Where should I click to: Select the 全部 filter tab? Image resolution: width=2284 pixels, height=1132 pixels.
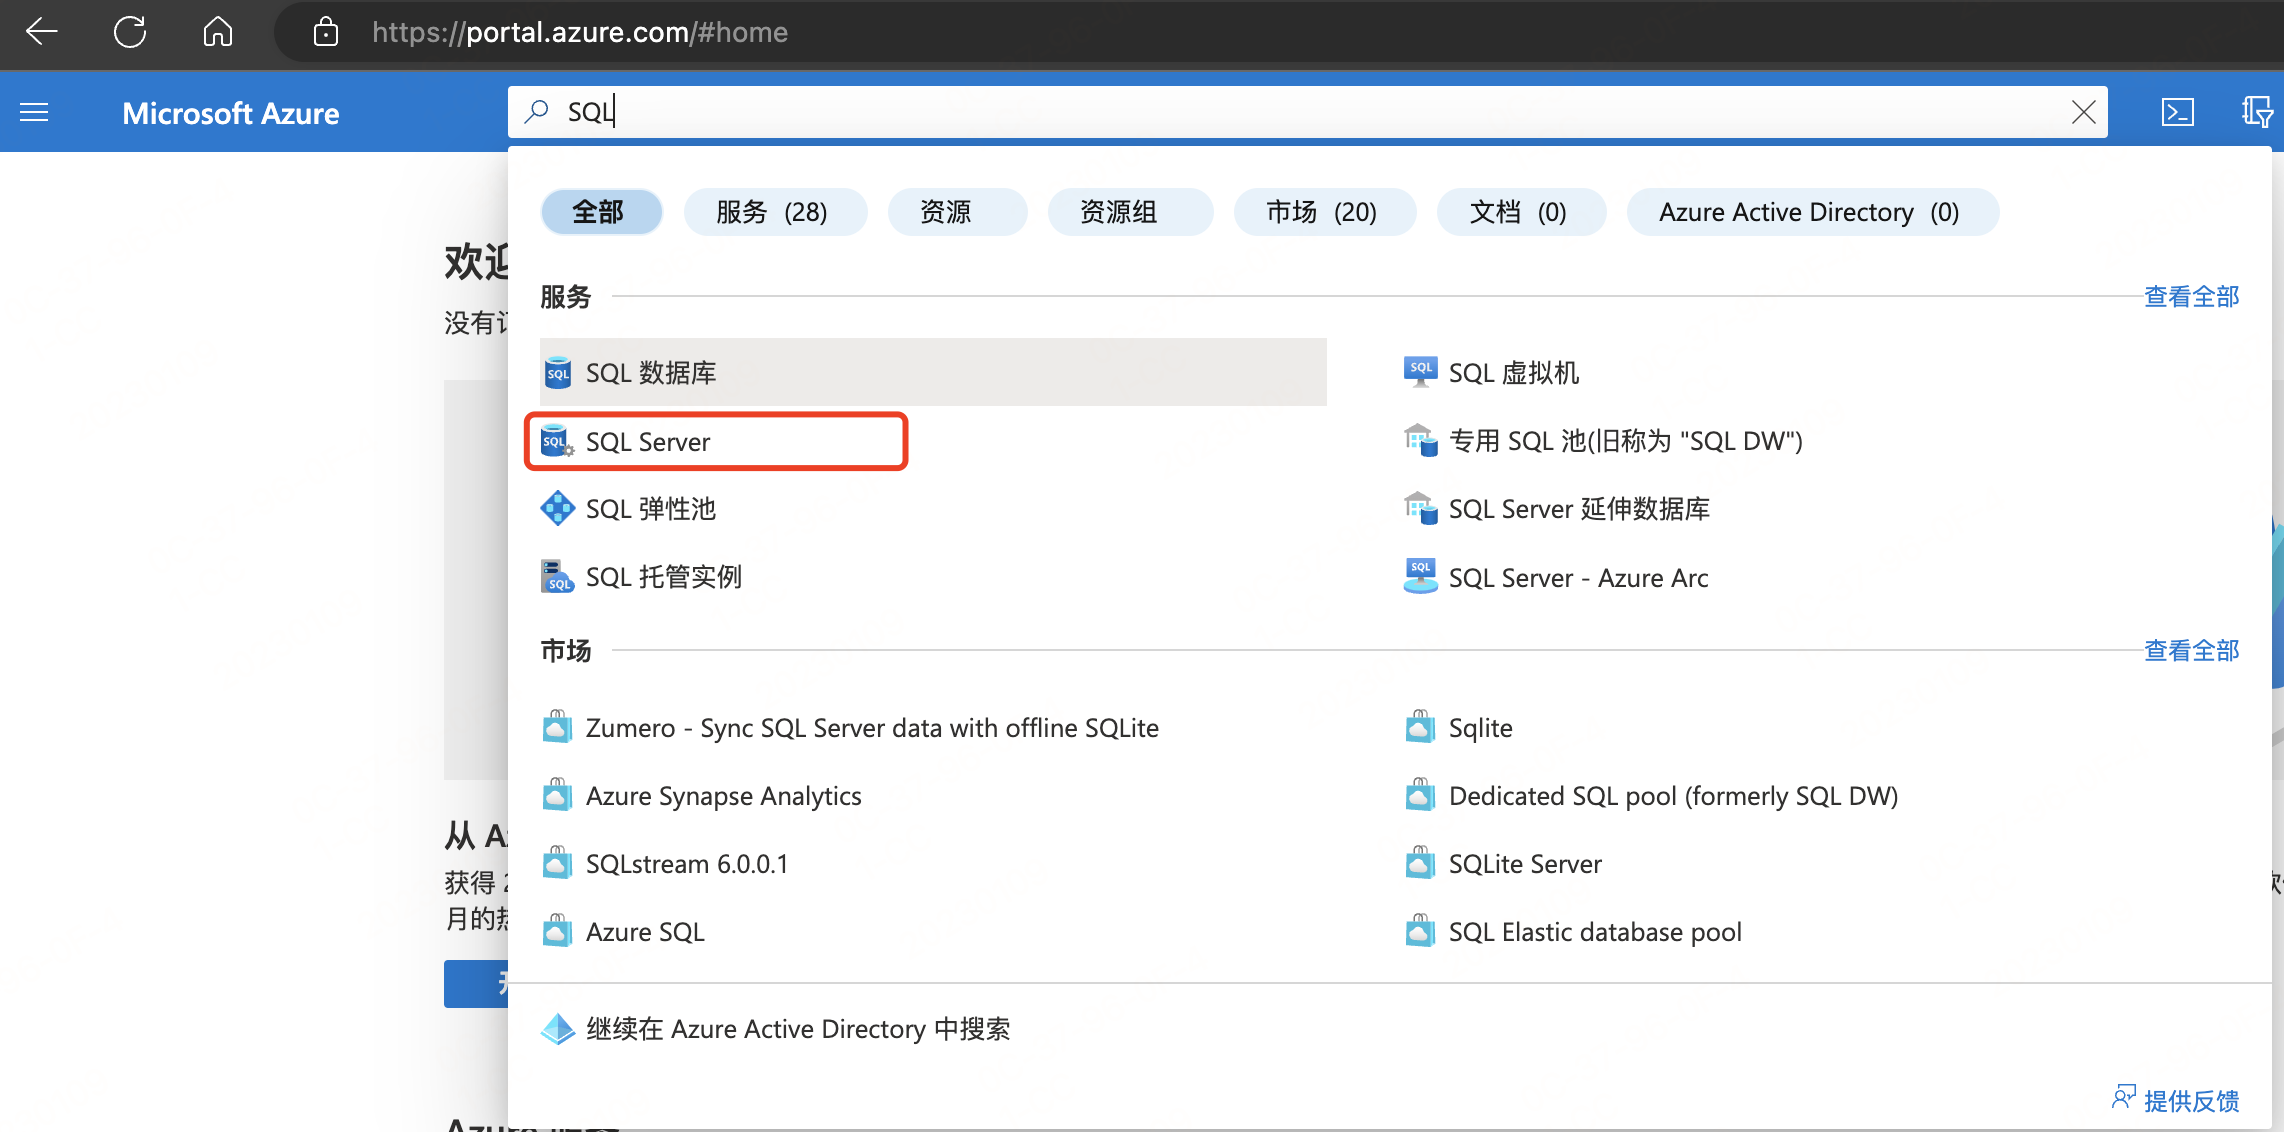point(601,212)
